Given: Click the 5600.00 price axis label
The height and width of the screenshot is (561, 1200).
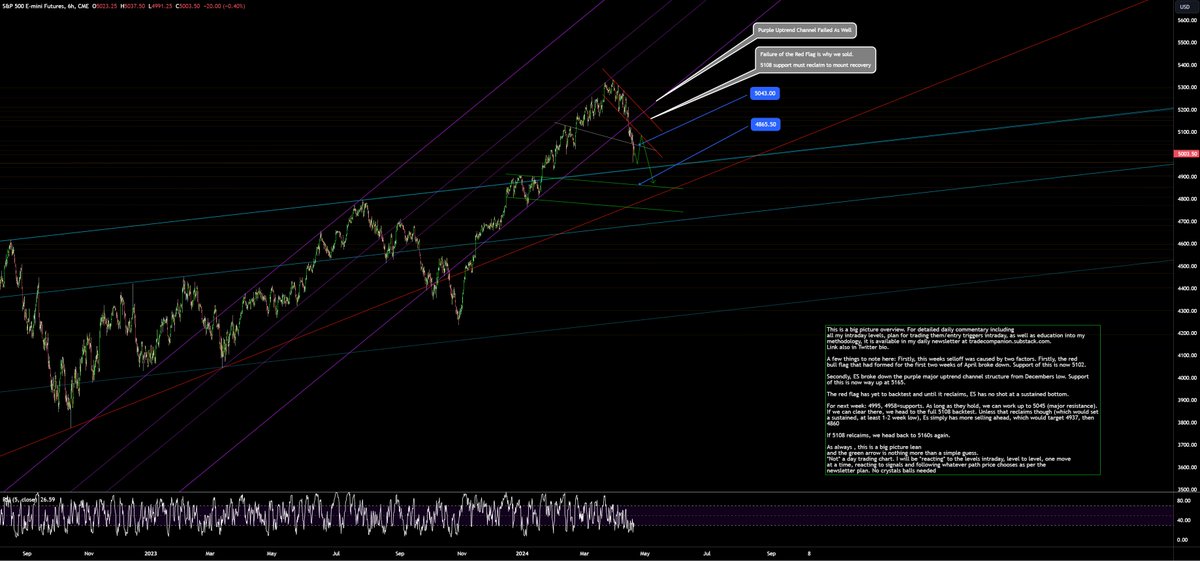Looking at the screenshot, I should pyautogui.click(x=1186, y=20).
